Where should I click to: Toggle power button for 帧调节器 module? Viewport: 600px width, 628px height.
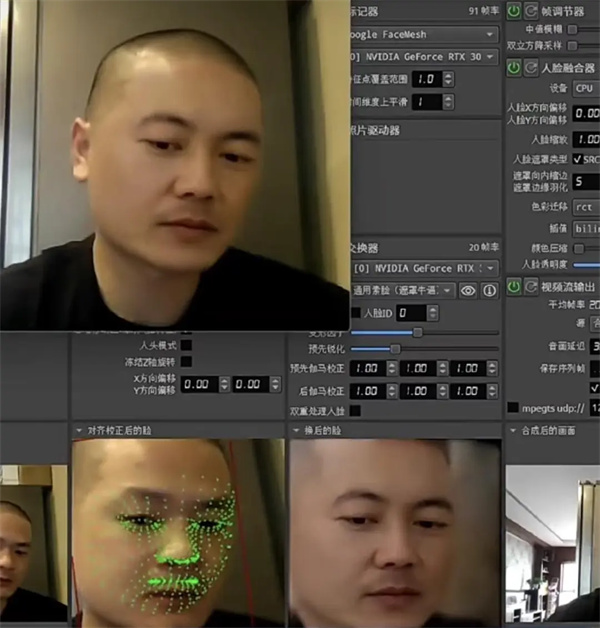pyautogui.click(x=514, y=11)
